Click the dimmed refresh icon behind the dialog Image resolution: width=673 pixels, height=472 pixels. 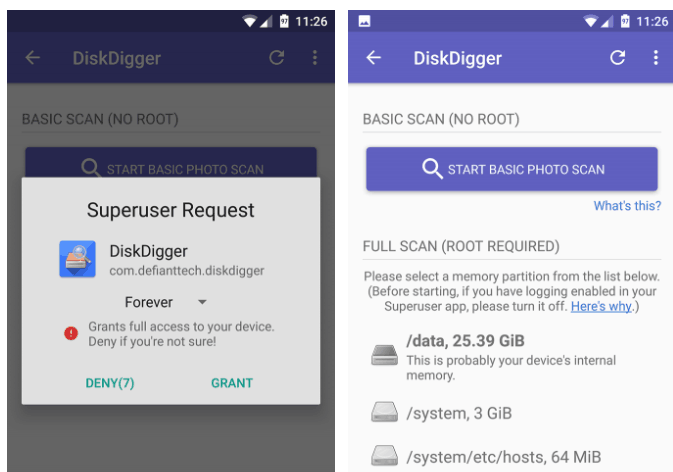277,58
